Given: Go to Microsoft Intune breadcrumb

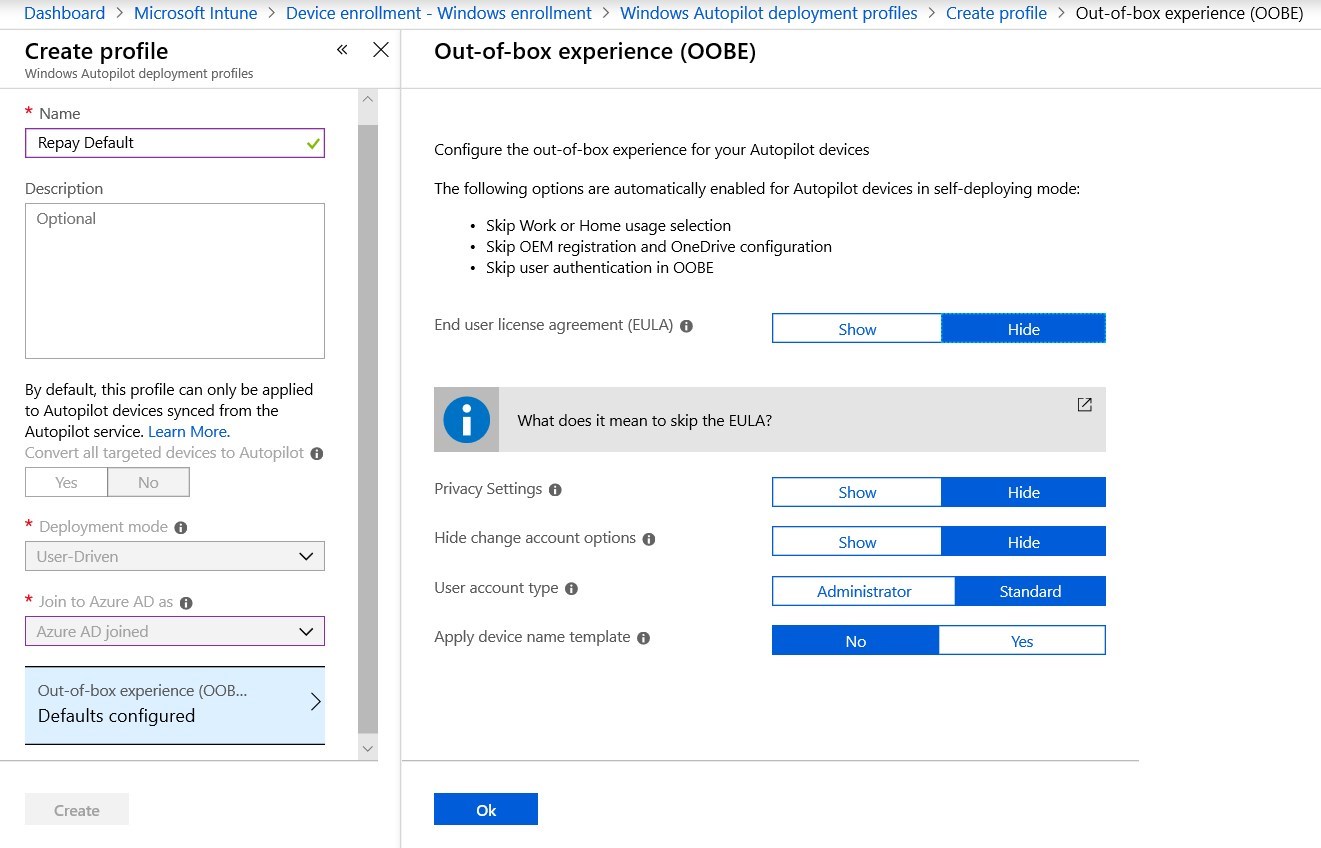Looking at the screenshot, I should tap(196, 13).
